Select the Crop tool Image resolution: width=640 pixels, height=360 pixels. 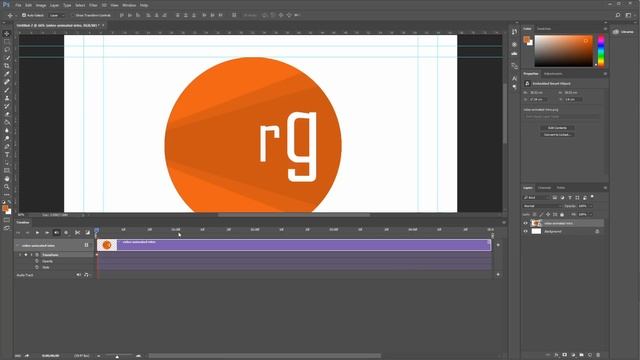pos(7,66)
